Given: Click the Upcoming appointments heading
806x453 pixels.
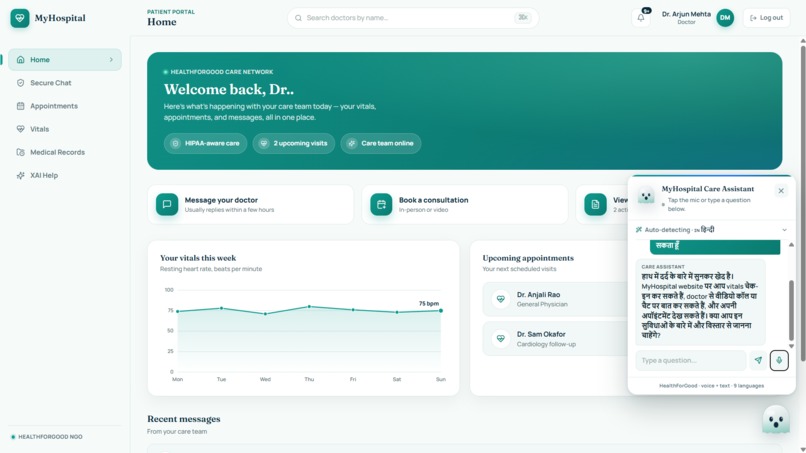Looking at the screenshot, I should [x=528, y=258].
